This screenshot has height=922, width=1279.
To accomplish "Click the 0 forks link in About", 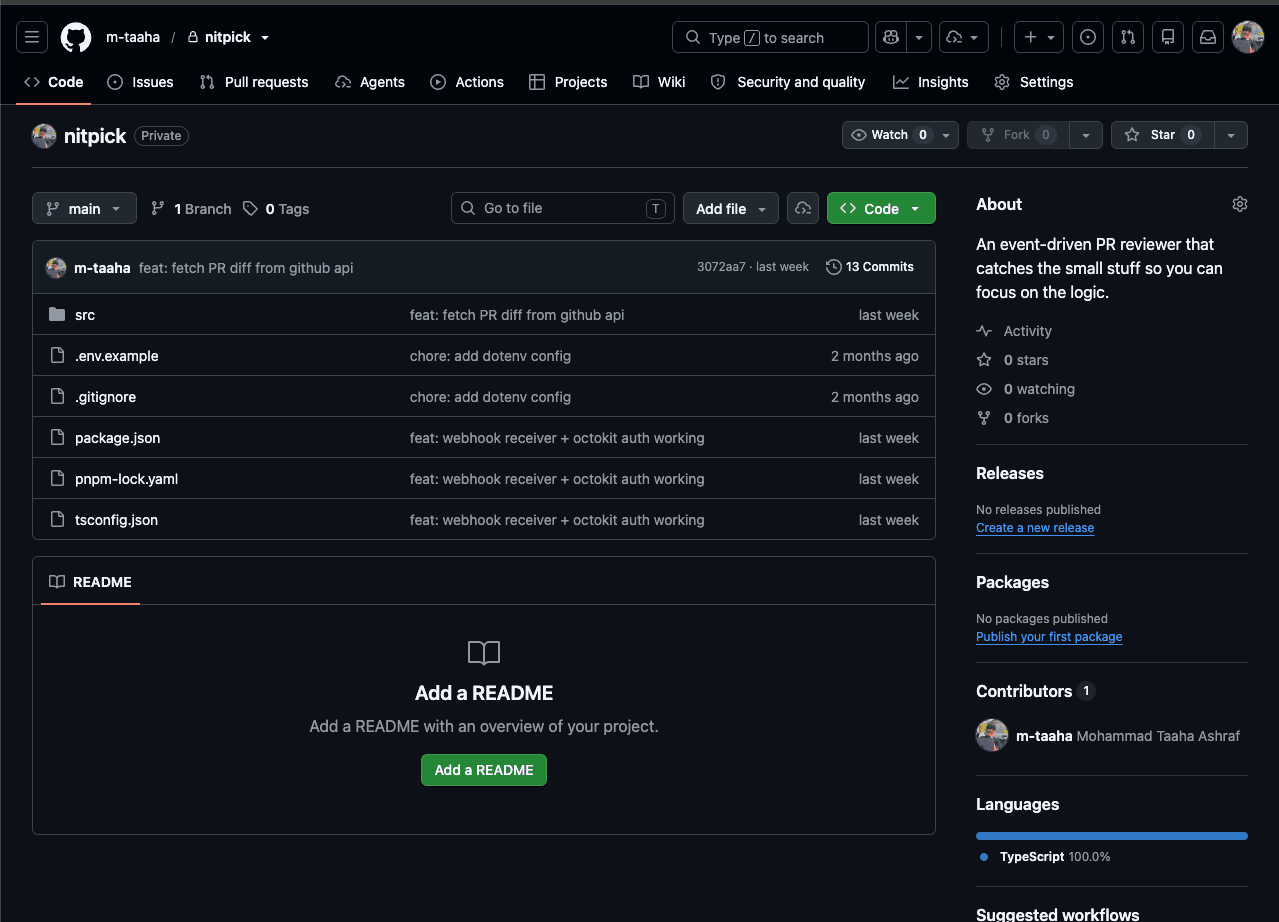I will point(1026,418).
